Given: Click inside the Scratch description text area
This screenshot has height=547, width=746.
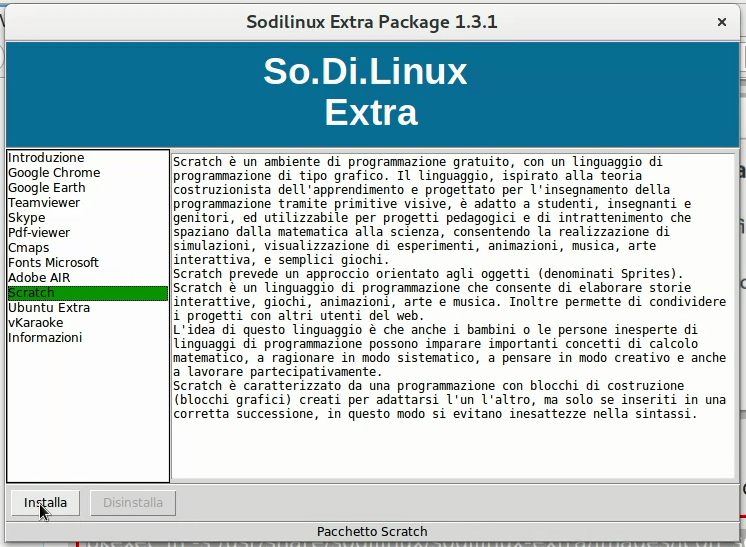Looking at the screenshot, I should 452,450.
